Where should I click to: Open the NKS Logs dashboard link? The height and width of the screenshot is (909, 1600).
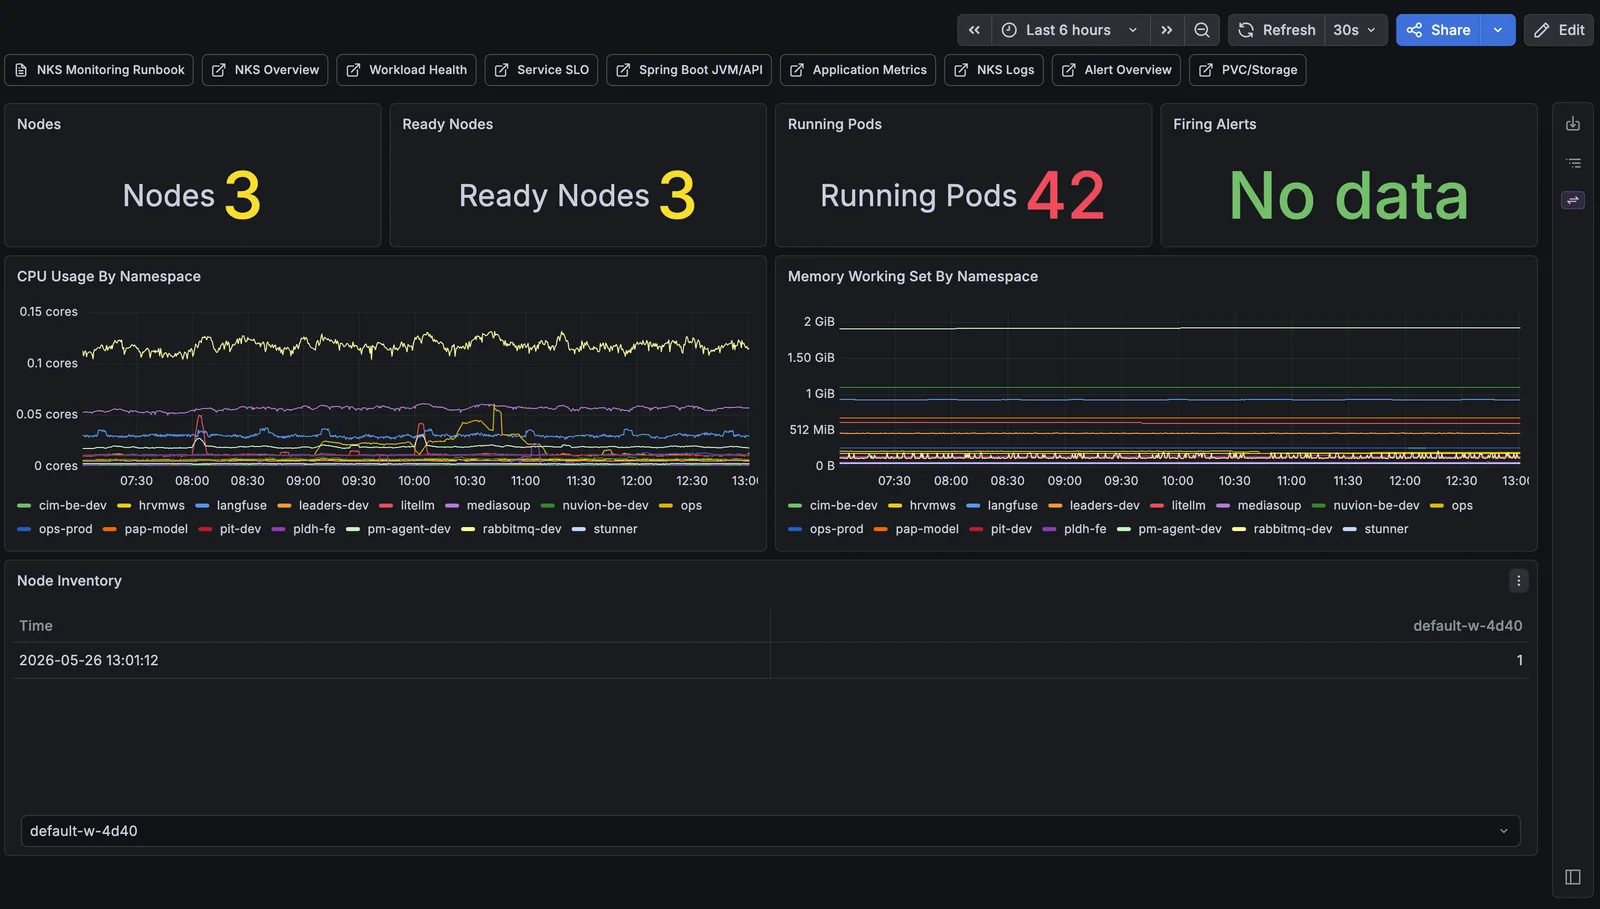tap(994, 70)
